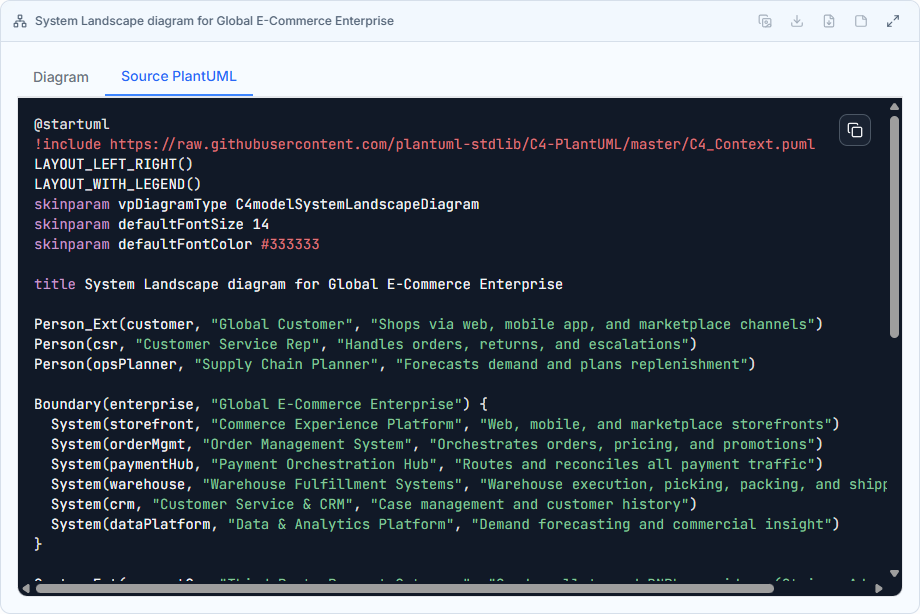920x614 pixels.
Task: Select the Source PlantUML tab
Action: click(x=178, y=76)
